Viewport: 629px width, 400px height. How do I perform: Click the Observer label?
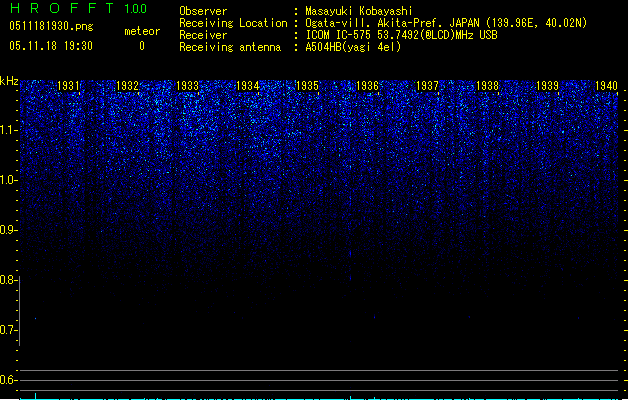click(203, 11)
